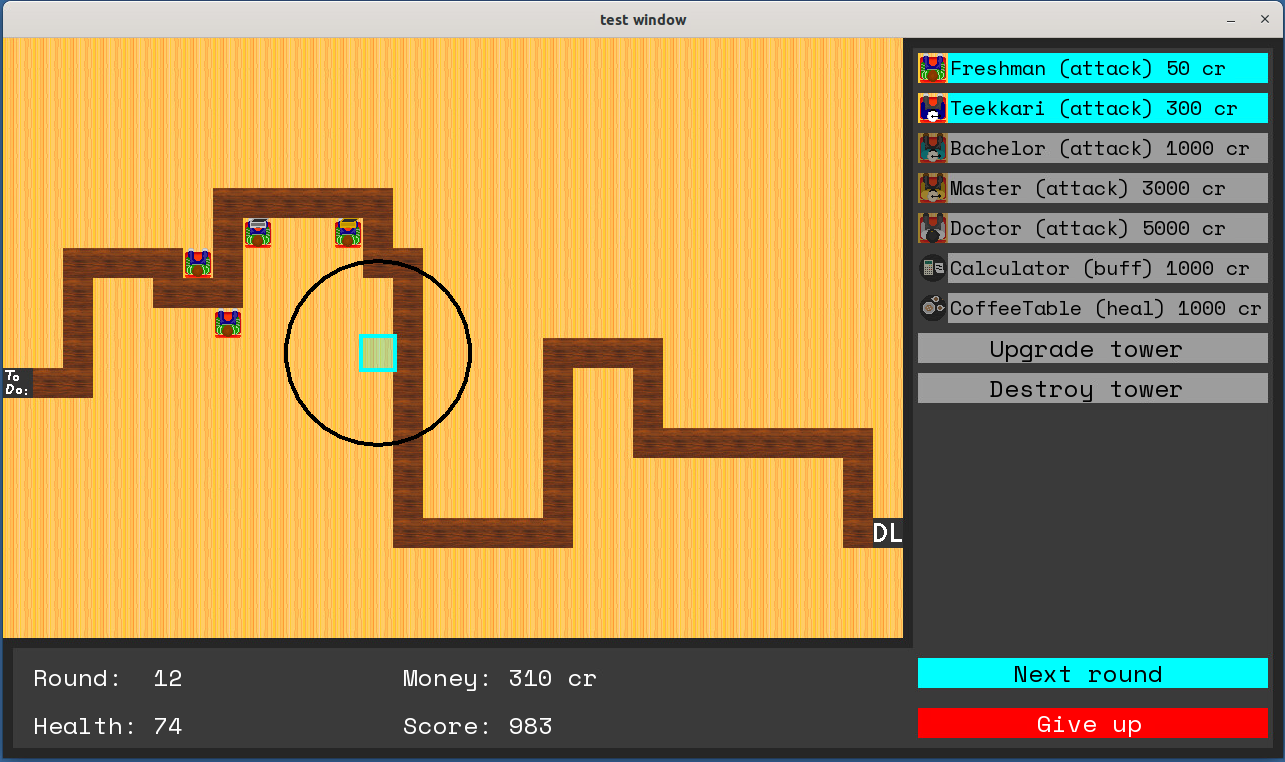Select the Teekkari attack tower, 300 cr
This screenshot has width=1285, height=762.
point(1093,108)
